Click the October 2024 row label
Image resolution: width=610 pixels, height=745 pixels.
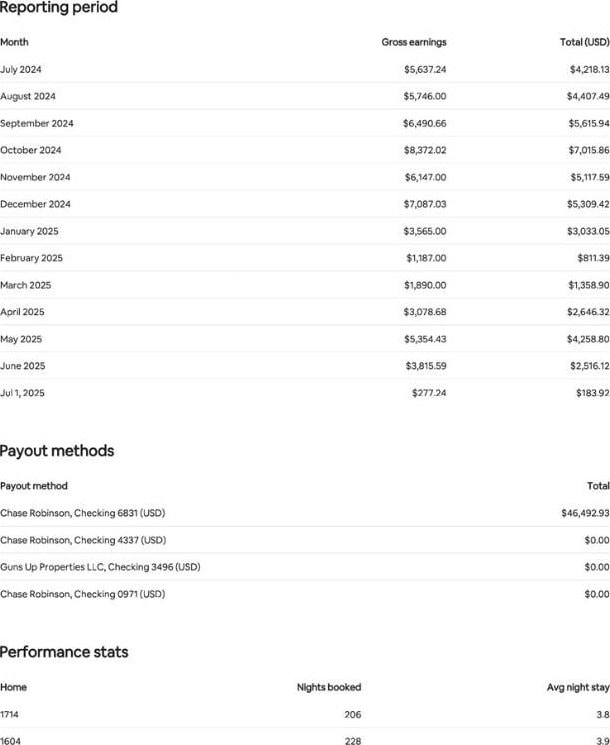(31, 150)
